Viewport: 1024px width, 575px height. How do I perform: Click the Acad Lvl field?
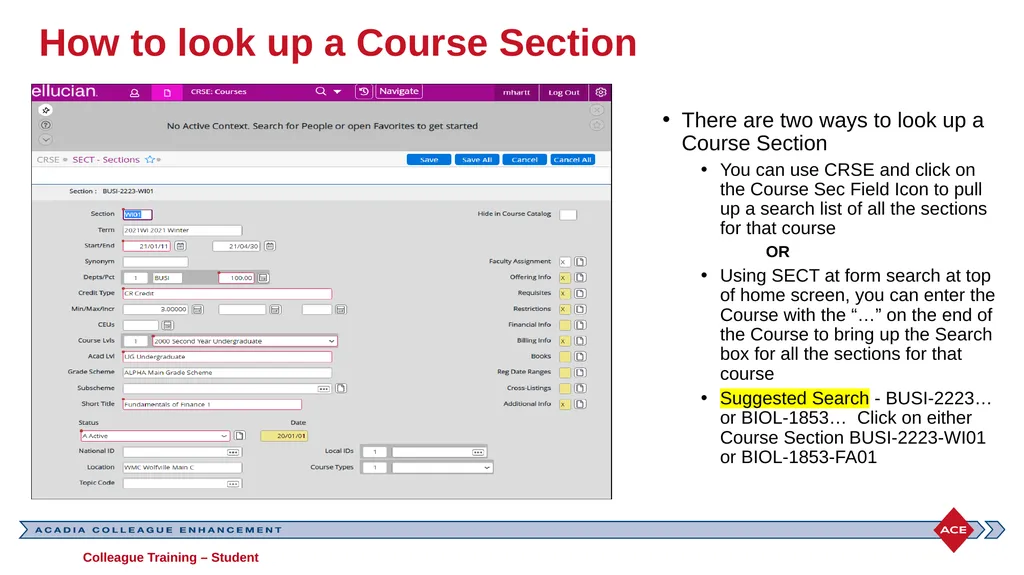pos(227,357)
